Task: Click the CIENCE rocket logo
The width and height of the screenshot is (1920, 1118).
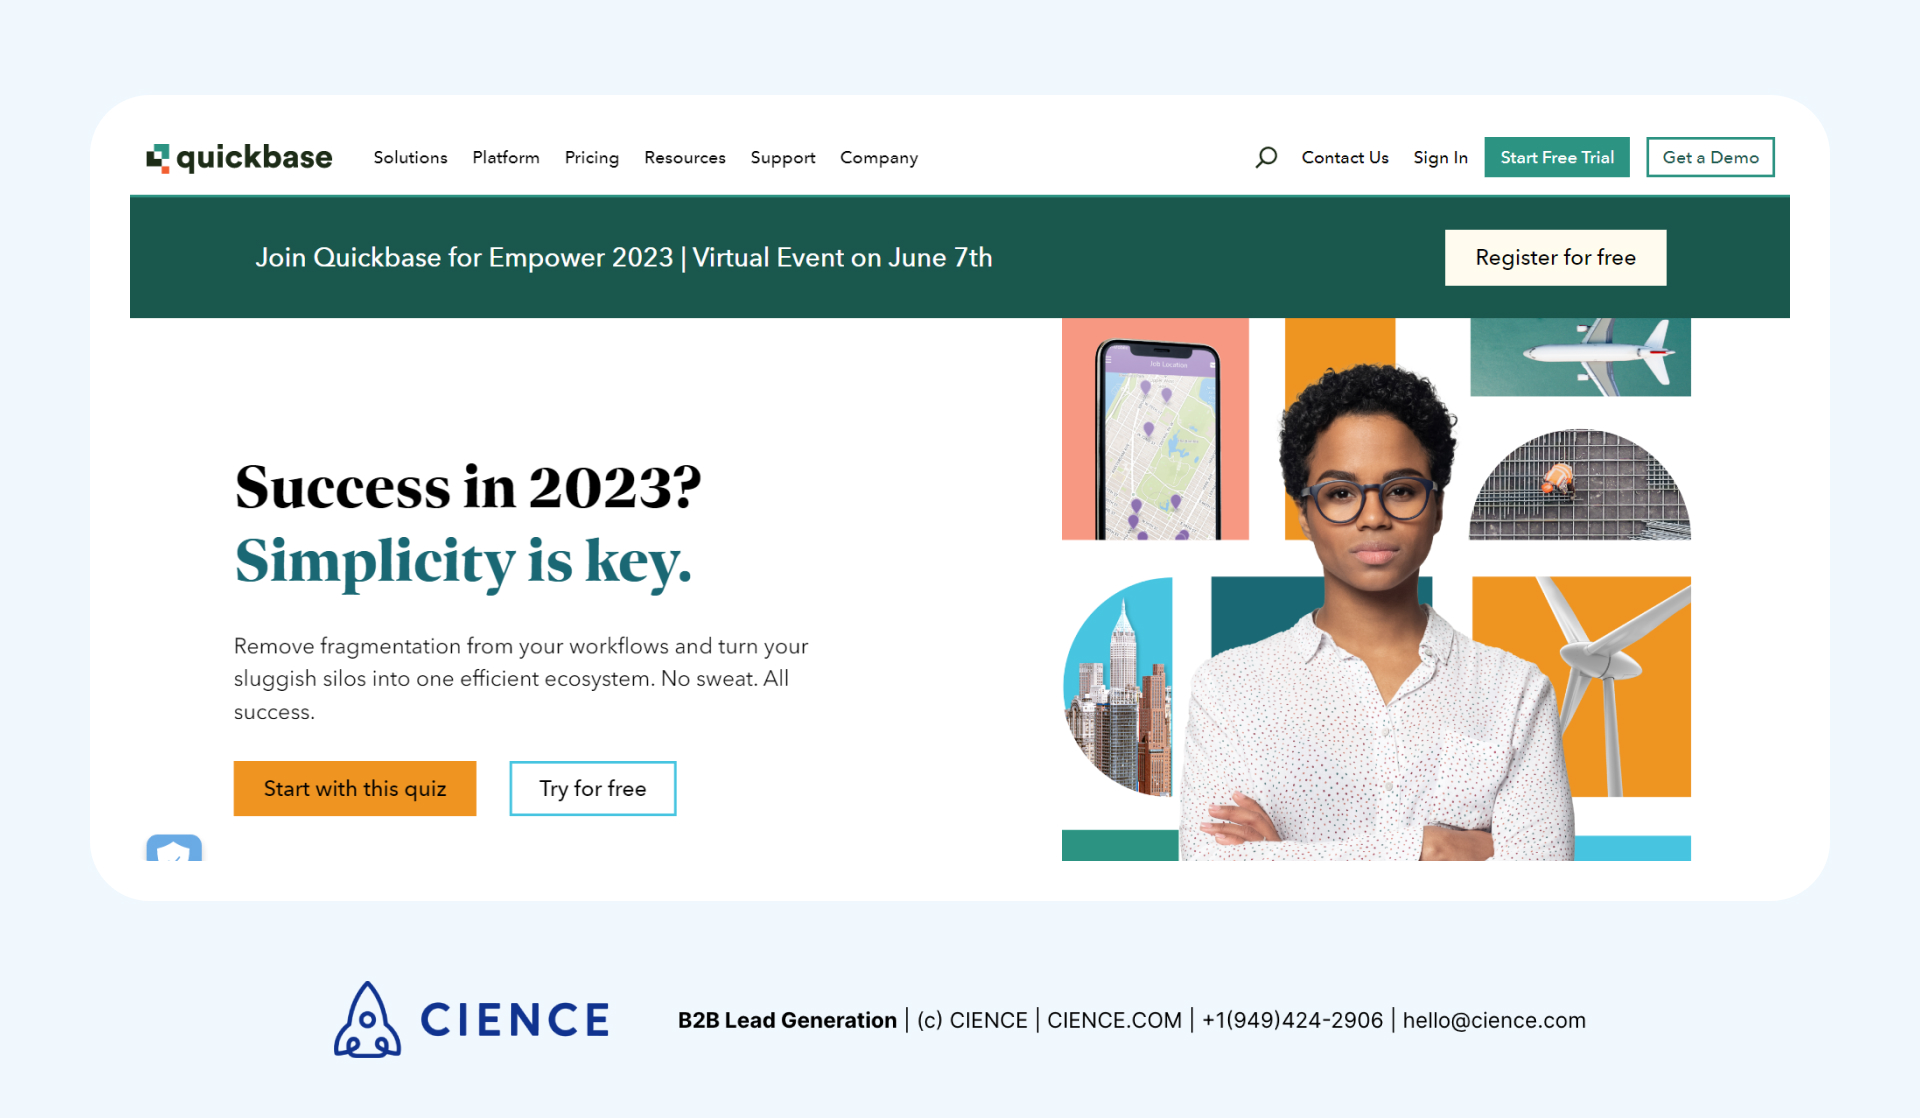Action: (x=368, y=1019)
